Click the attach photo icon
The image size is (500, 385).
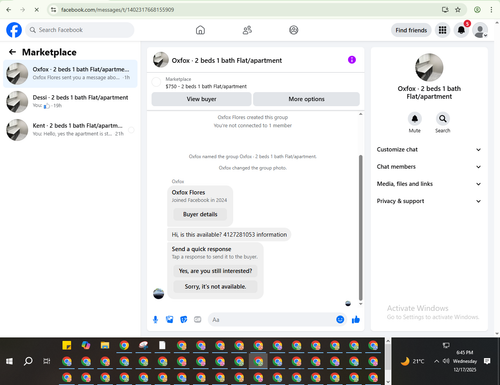170,320
